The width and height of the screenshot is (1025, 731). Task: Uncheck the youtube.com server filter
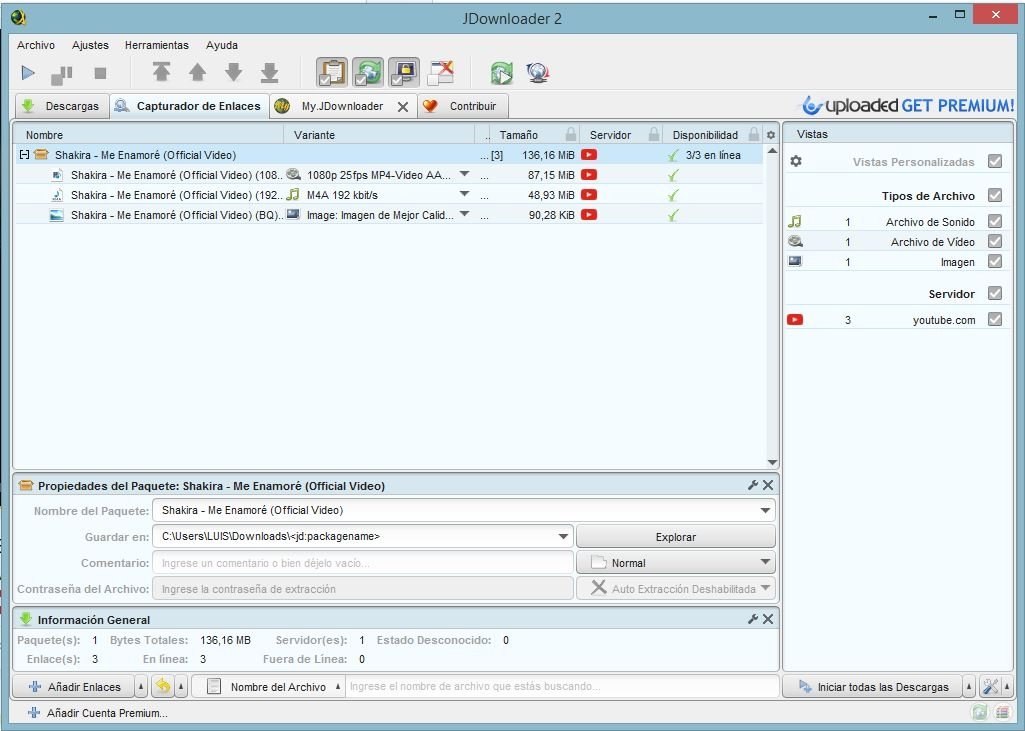[x=995, y=319]
